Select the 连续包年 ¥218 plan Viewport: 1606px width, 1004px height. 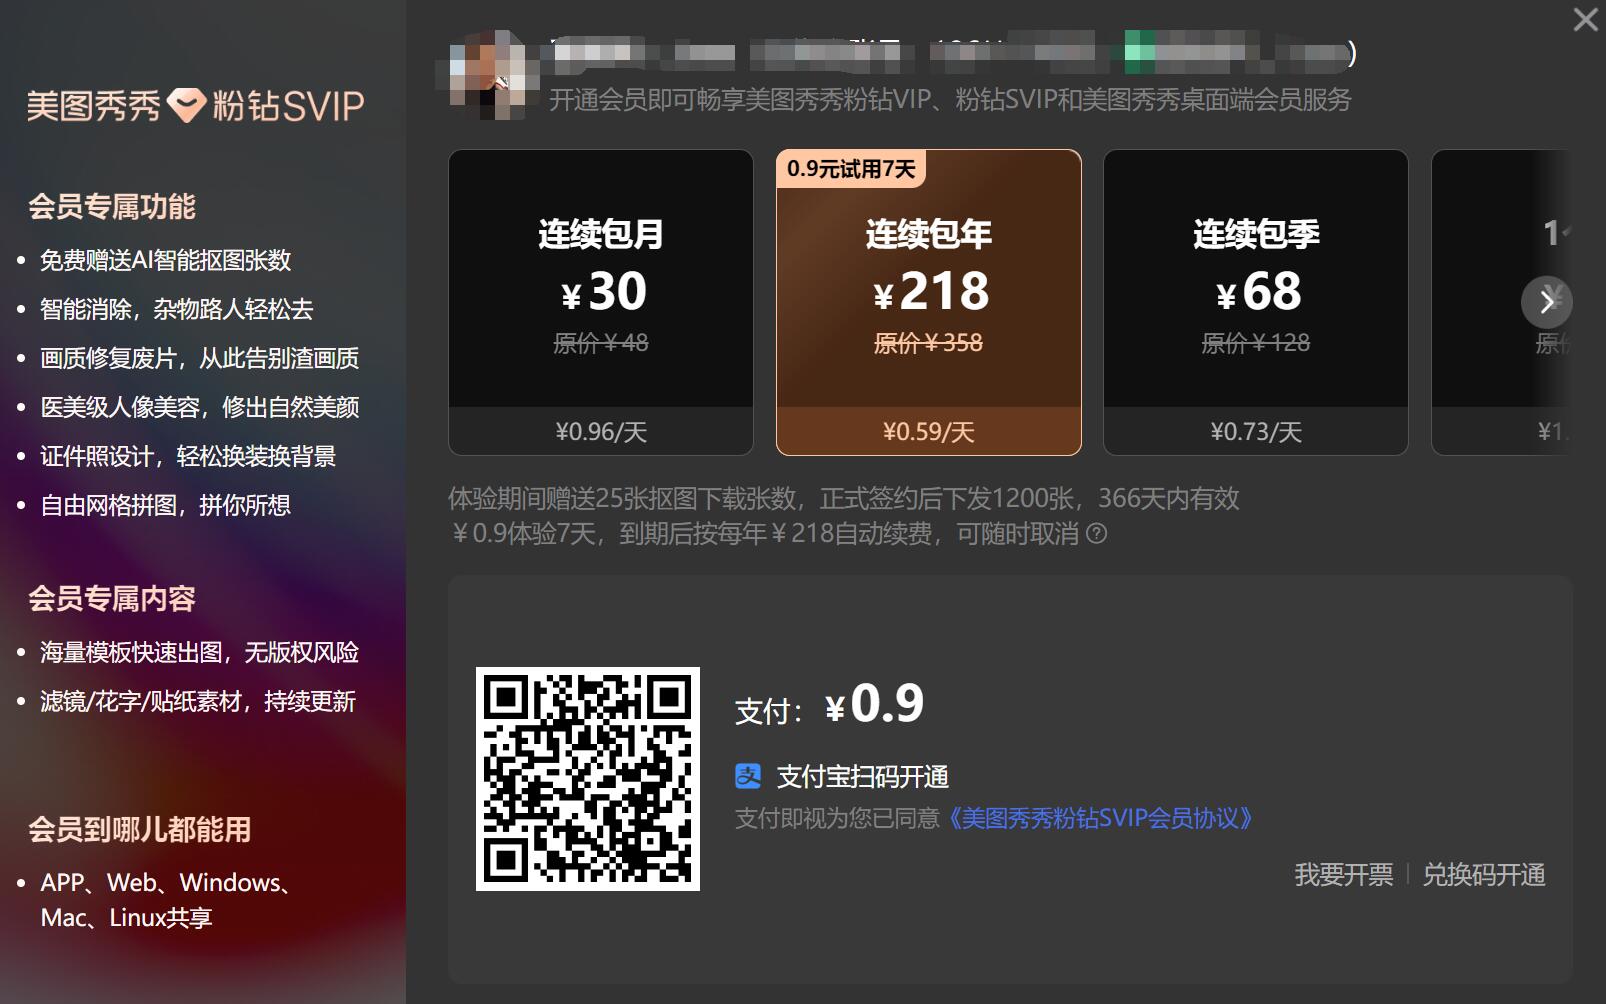[929, 302]
